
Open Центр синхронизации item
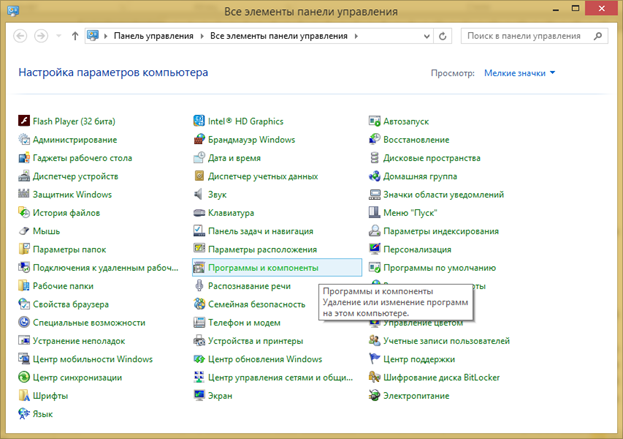(70, 377)
